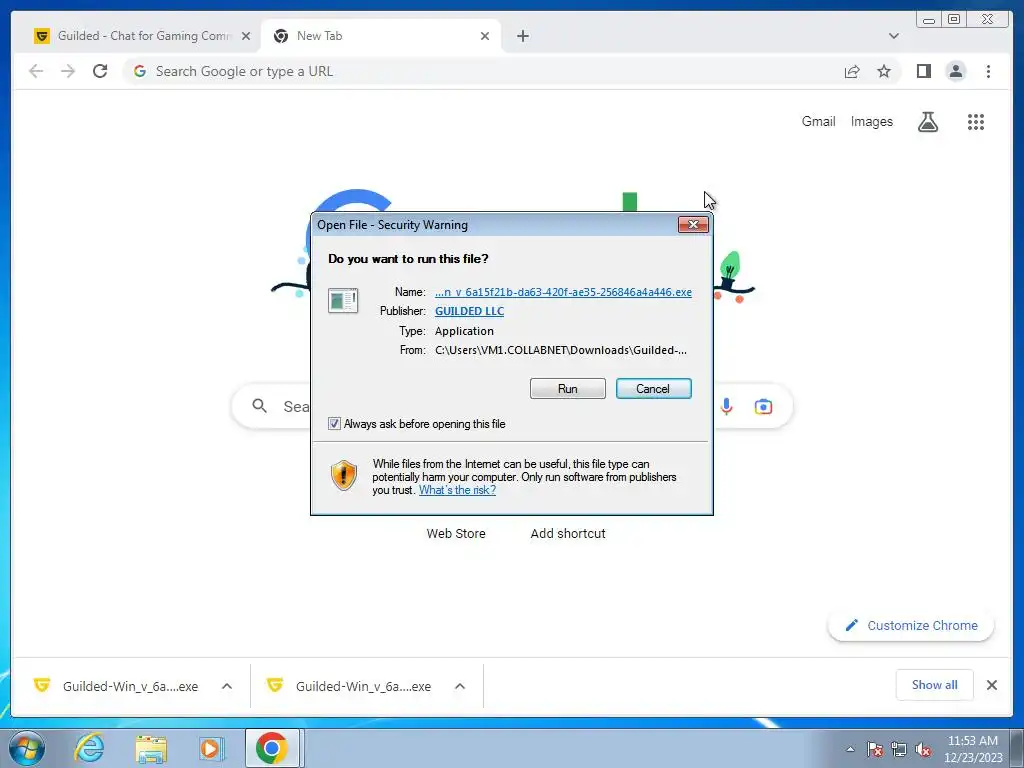Open the Chrome profile avatar
Image resolution: width=1024 pixels, height=768 pixels.
click(955, 71)
